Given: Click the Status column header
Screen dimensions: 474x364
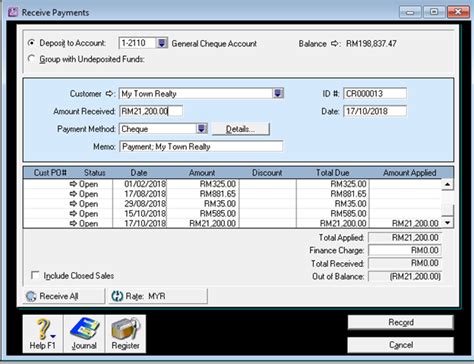Looking at the screenshot, I should pos(95,173).
